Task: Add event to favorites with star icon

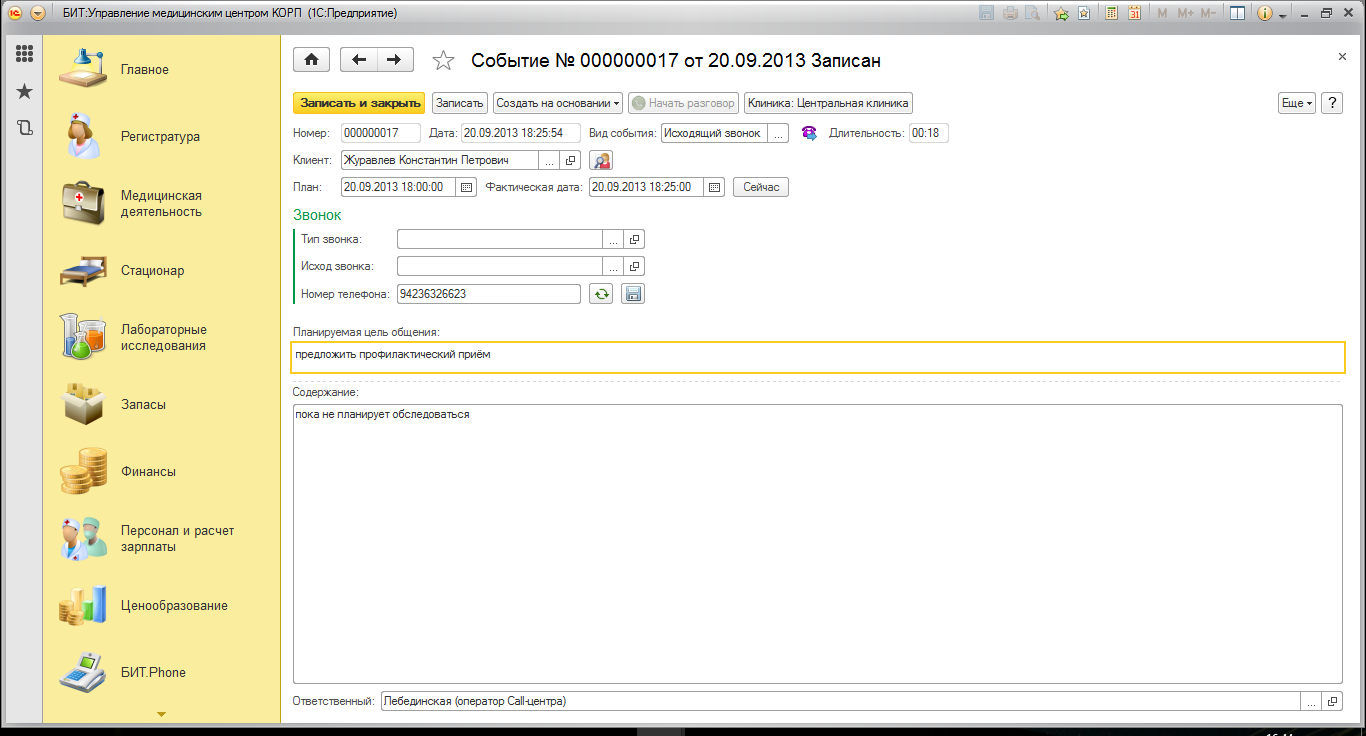Action: point(443,61)
